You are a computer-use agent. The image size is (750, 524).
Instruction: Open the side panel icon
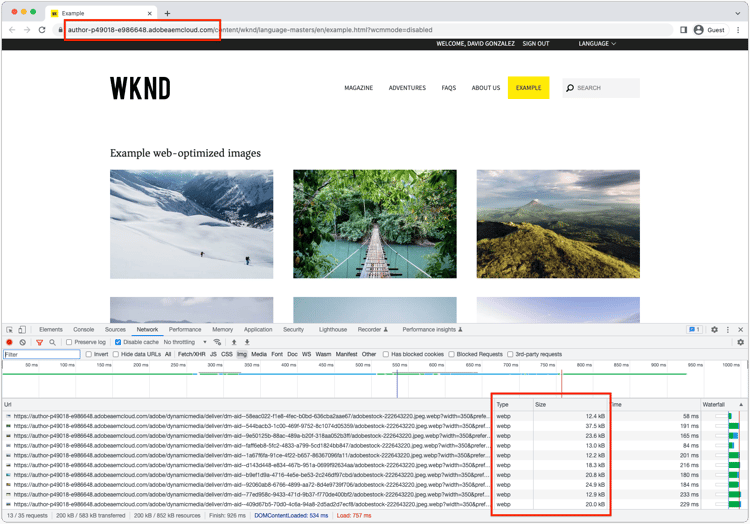pos(684,30)
